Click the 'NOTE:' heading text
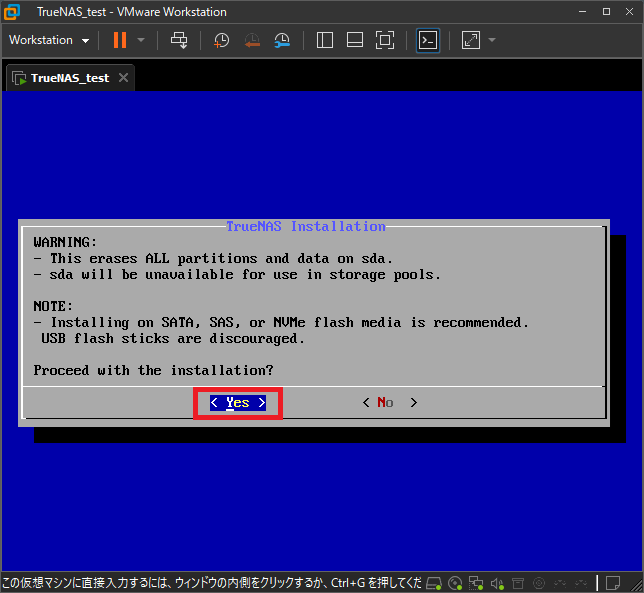The height and width of the screenshot is (593, 644). pyautogui.click(x=53, y=306)
